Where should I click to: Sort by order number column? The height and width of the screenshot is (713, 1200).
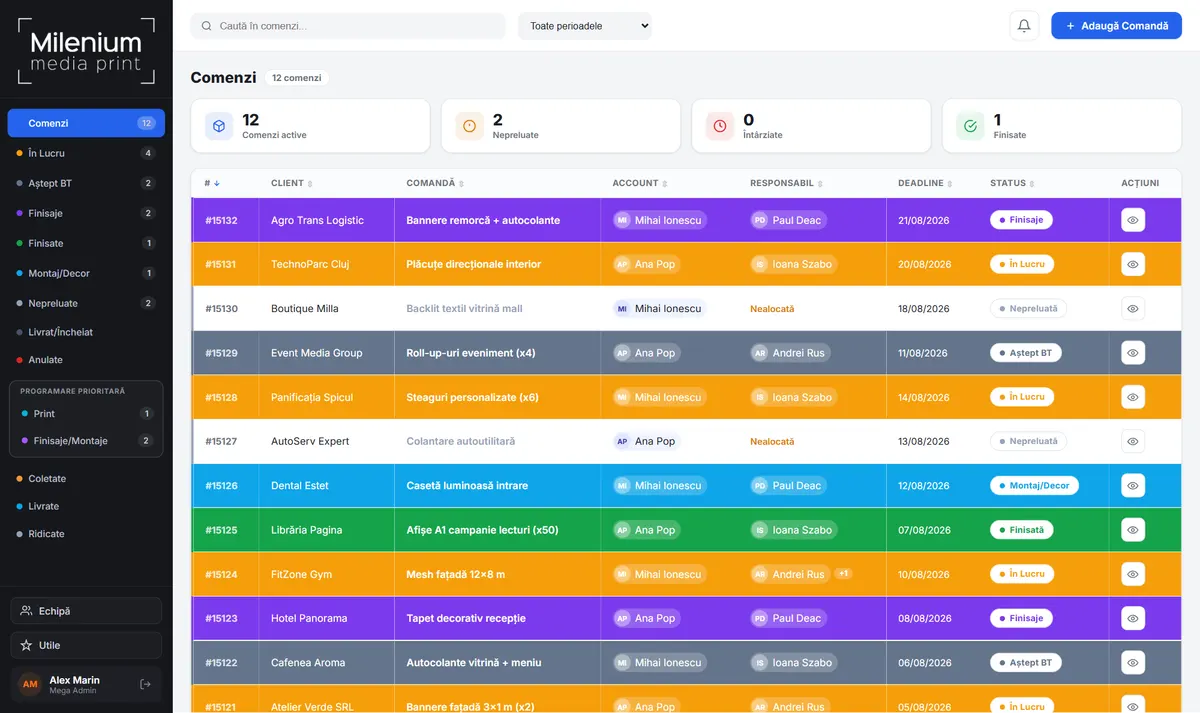coord(212,183)
